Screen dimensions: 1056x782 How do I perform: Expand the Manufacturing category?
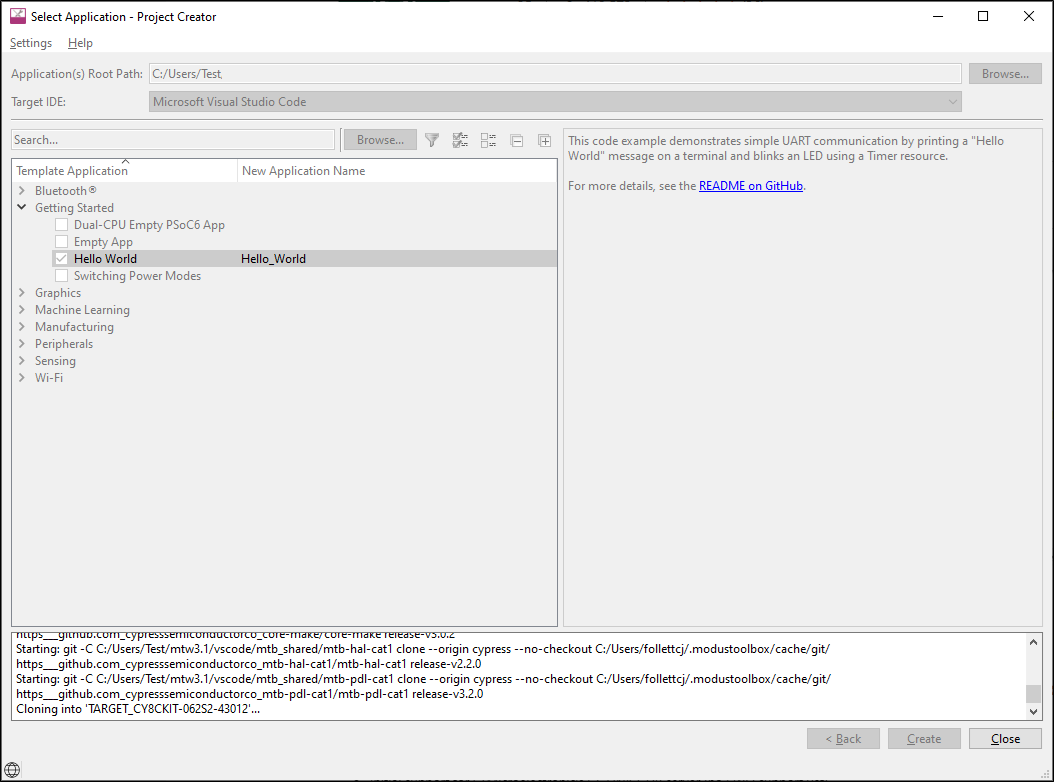[x=22, y=327]
